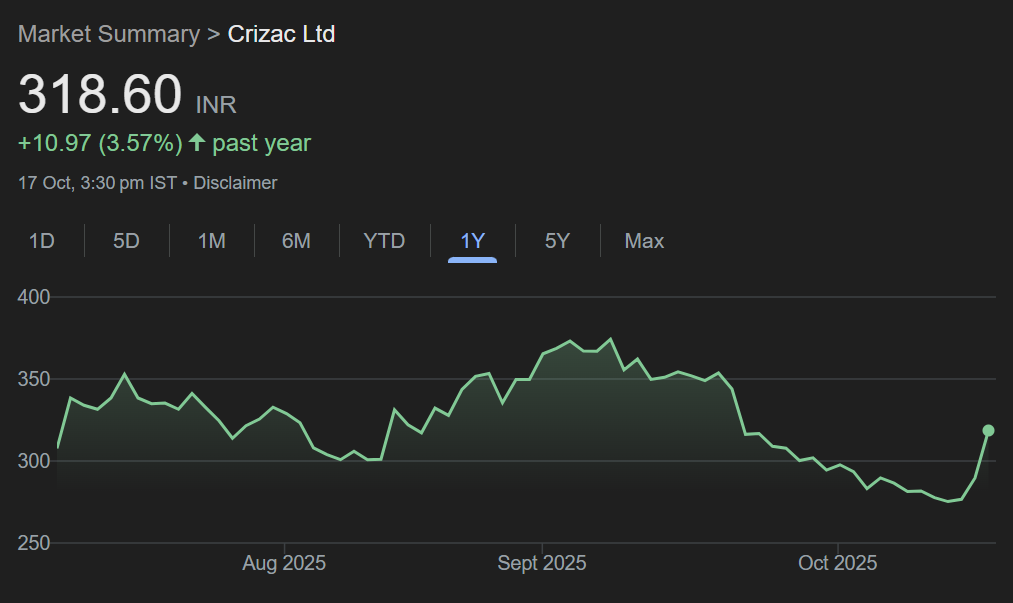Click the 400 price axis label
1013x603 pixels.
[x=33, y=297]
